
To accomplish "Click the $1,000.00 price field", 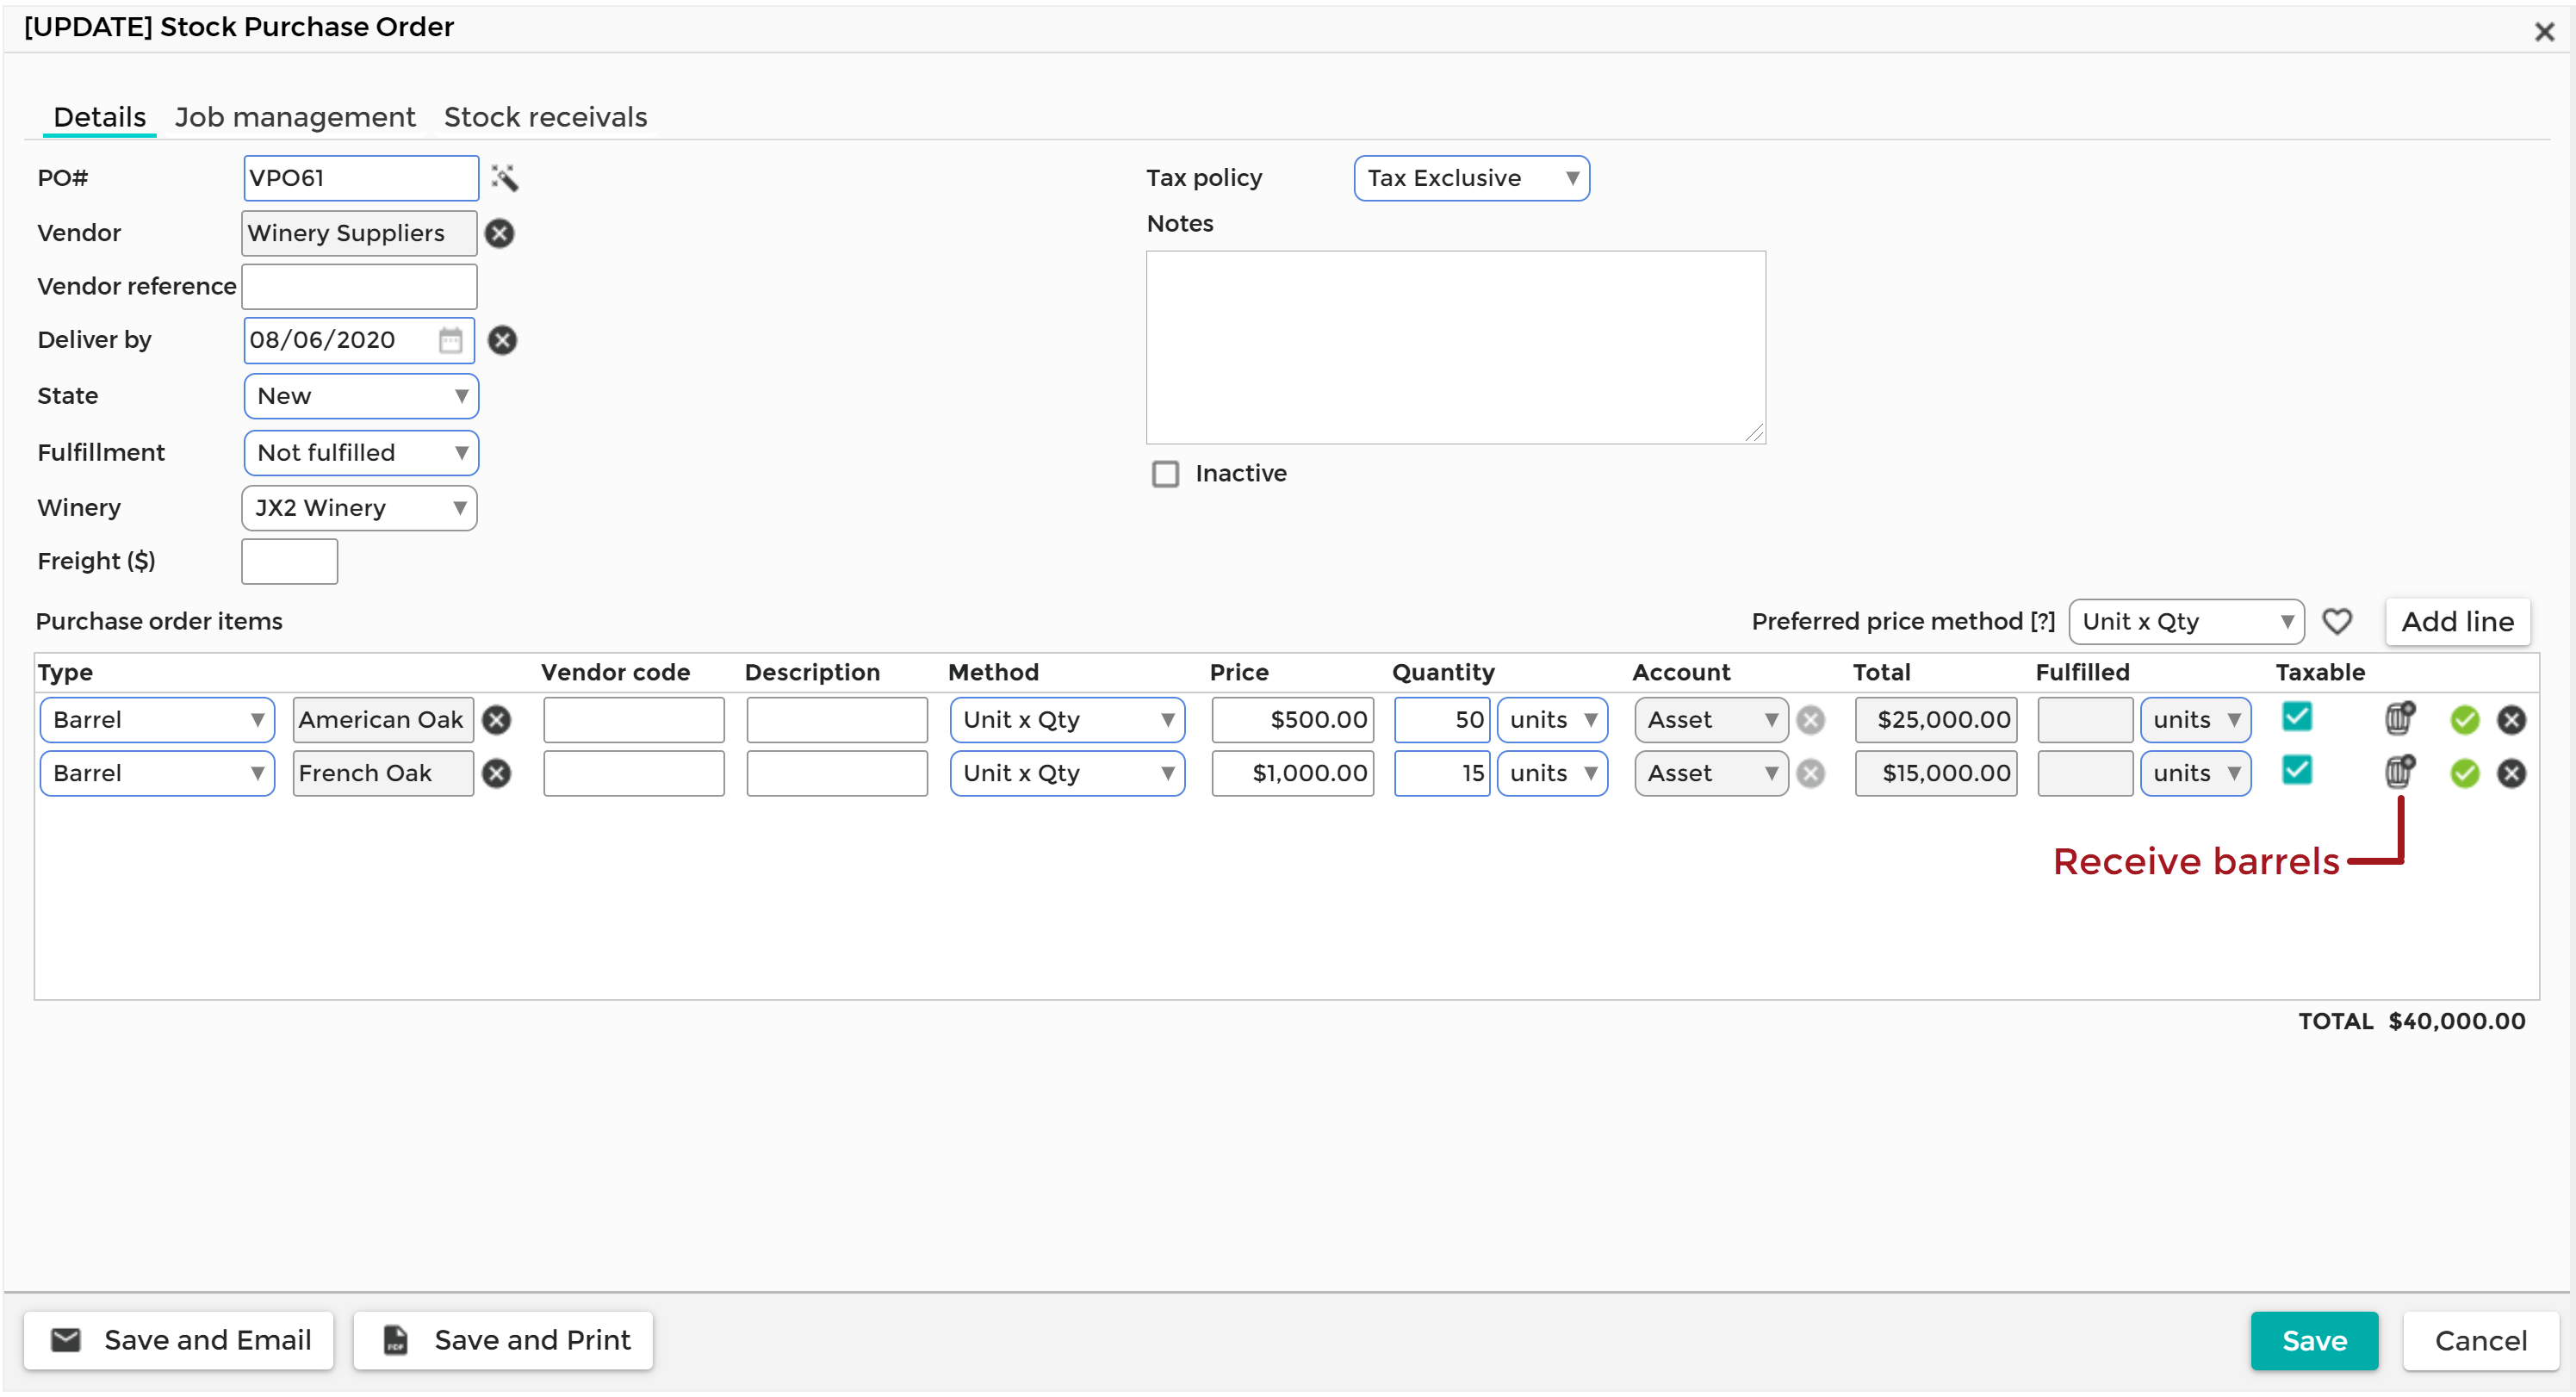I will [1292, 773].
